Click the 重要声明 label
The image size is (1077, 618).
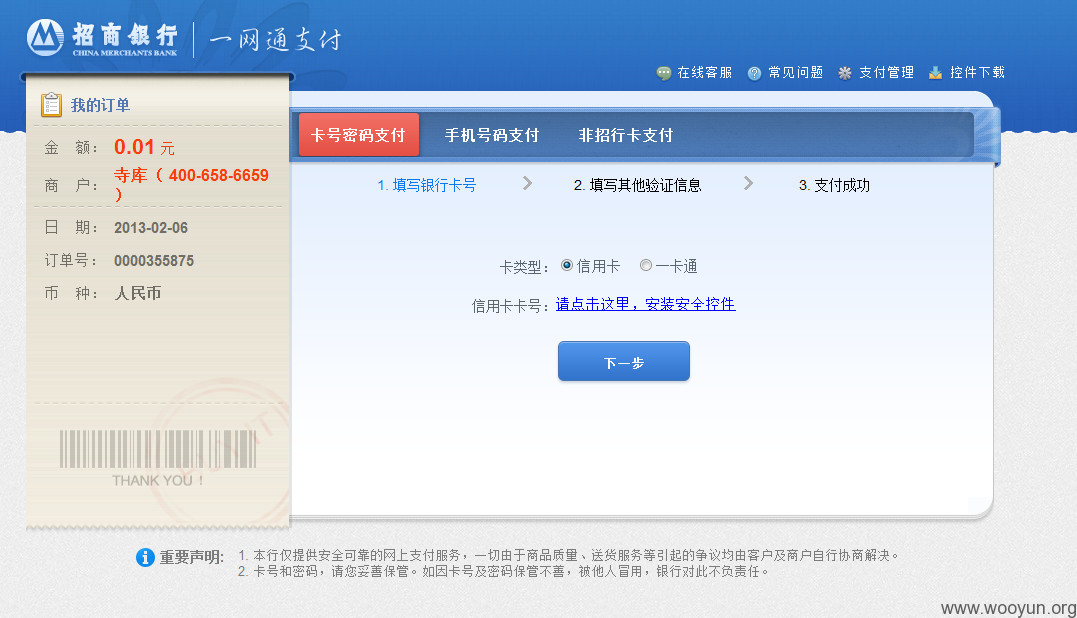192,558
